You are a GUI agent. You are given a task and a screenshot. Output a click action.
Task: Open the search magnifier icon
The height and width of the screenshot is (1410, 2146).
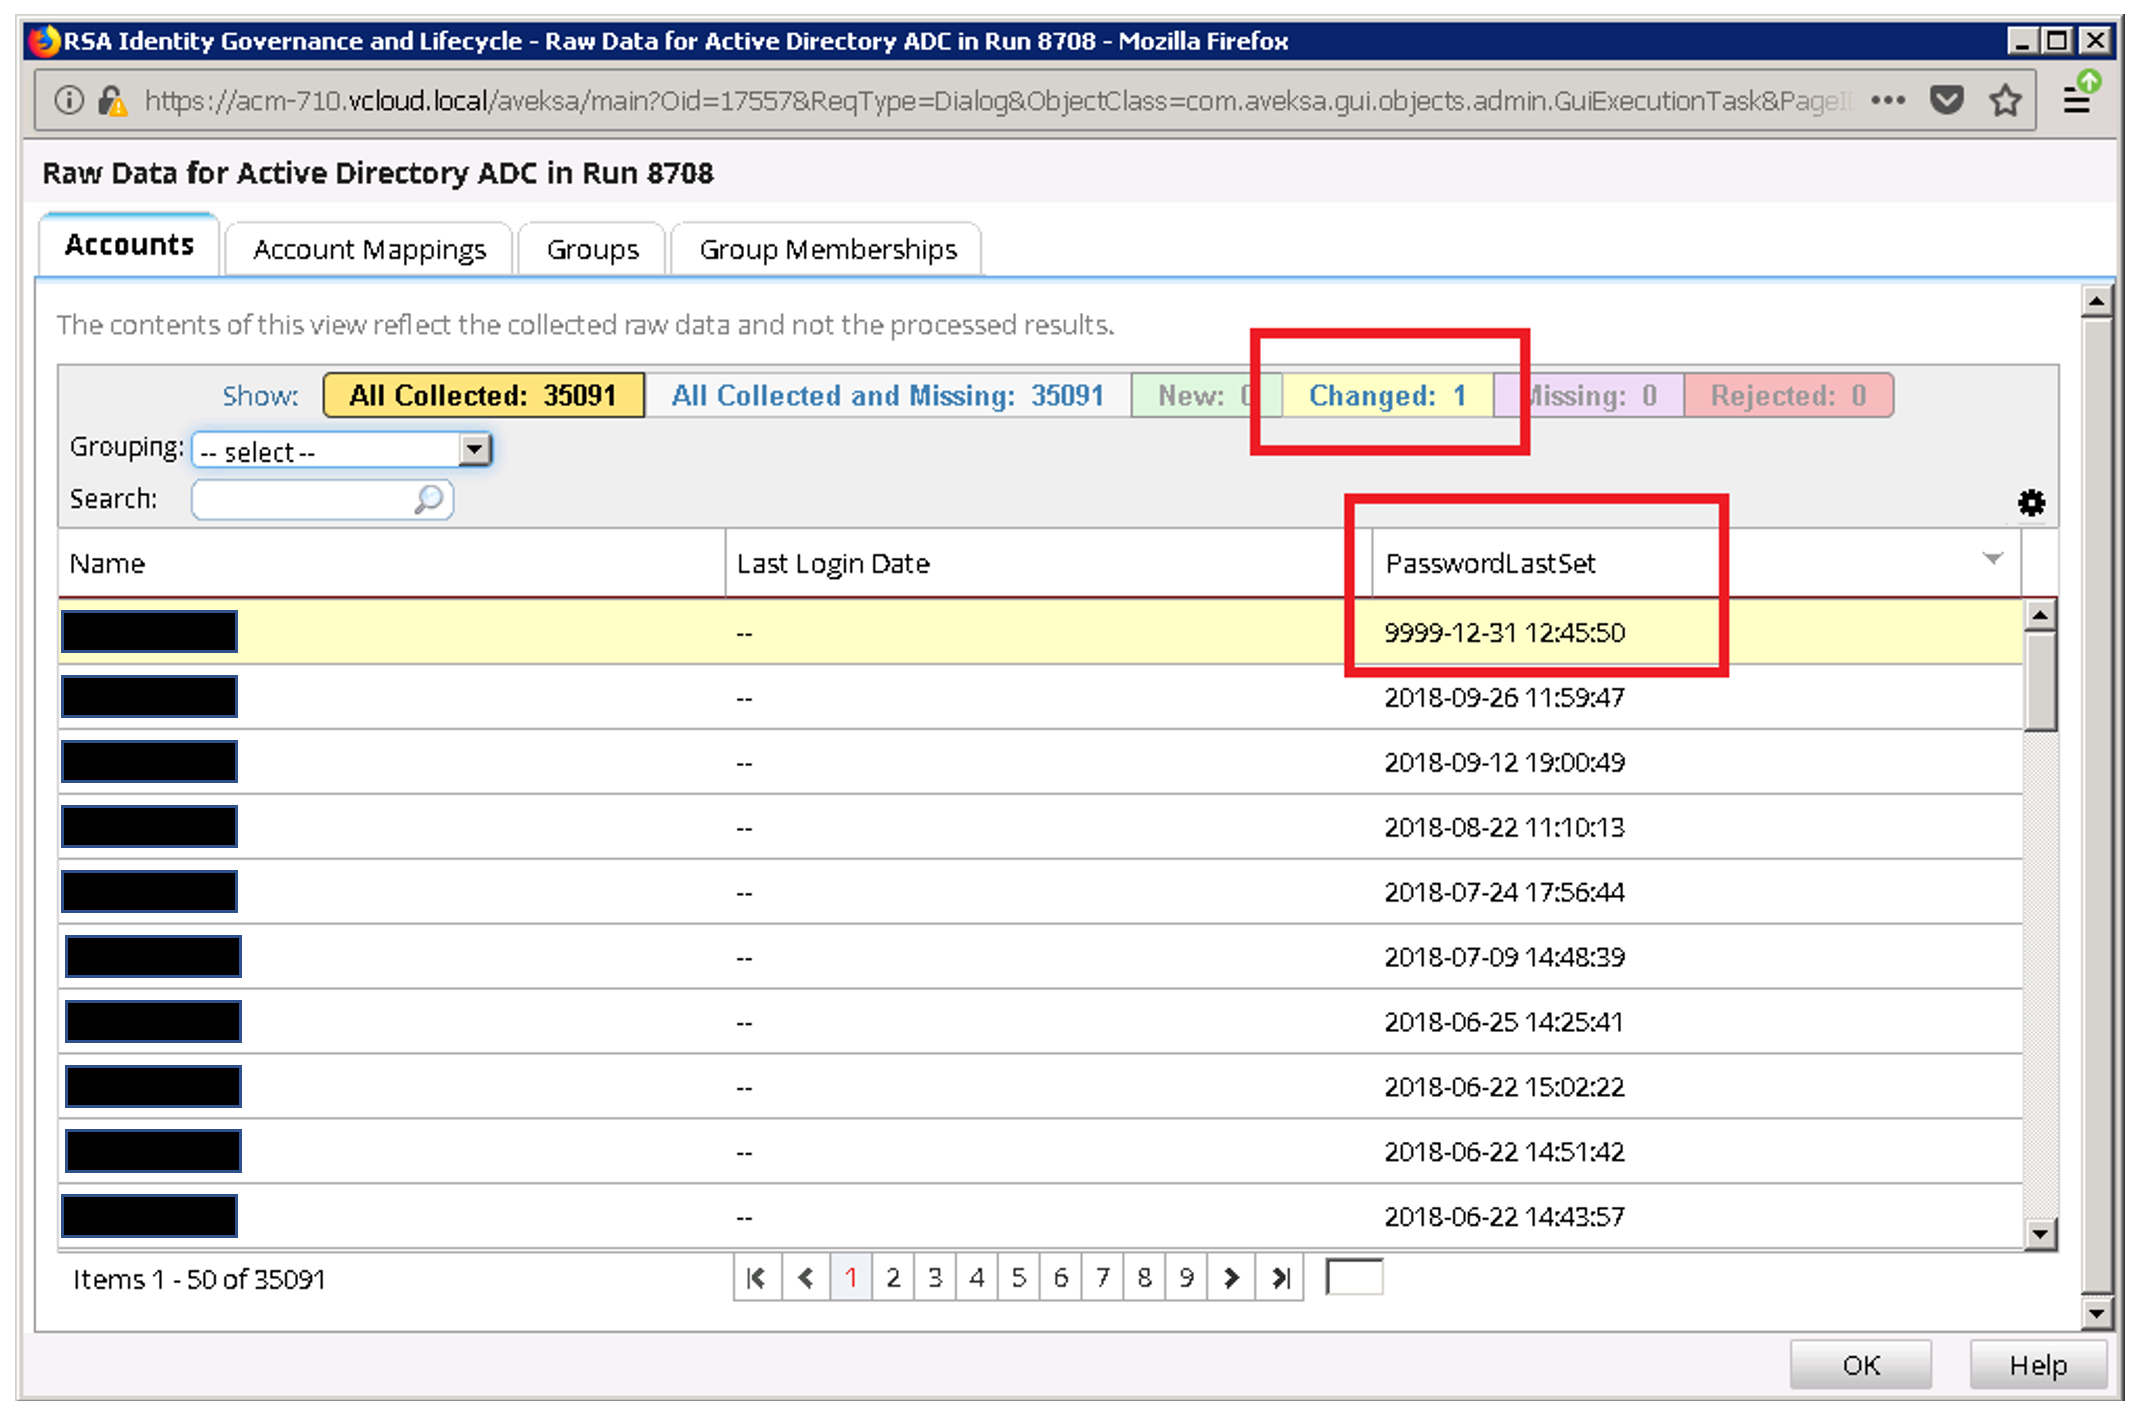pos(430,500)
